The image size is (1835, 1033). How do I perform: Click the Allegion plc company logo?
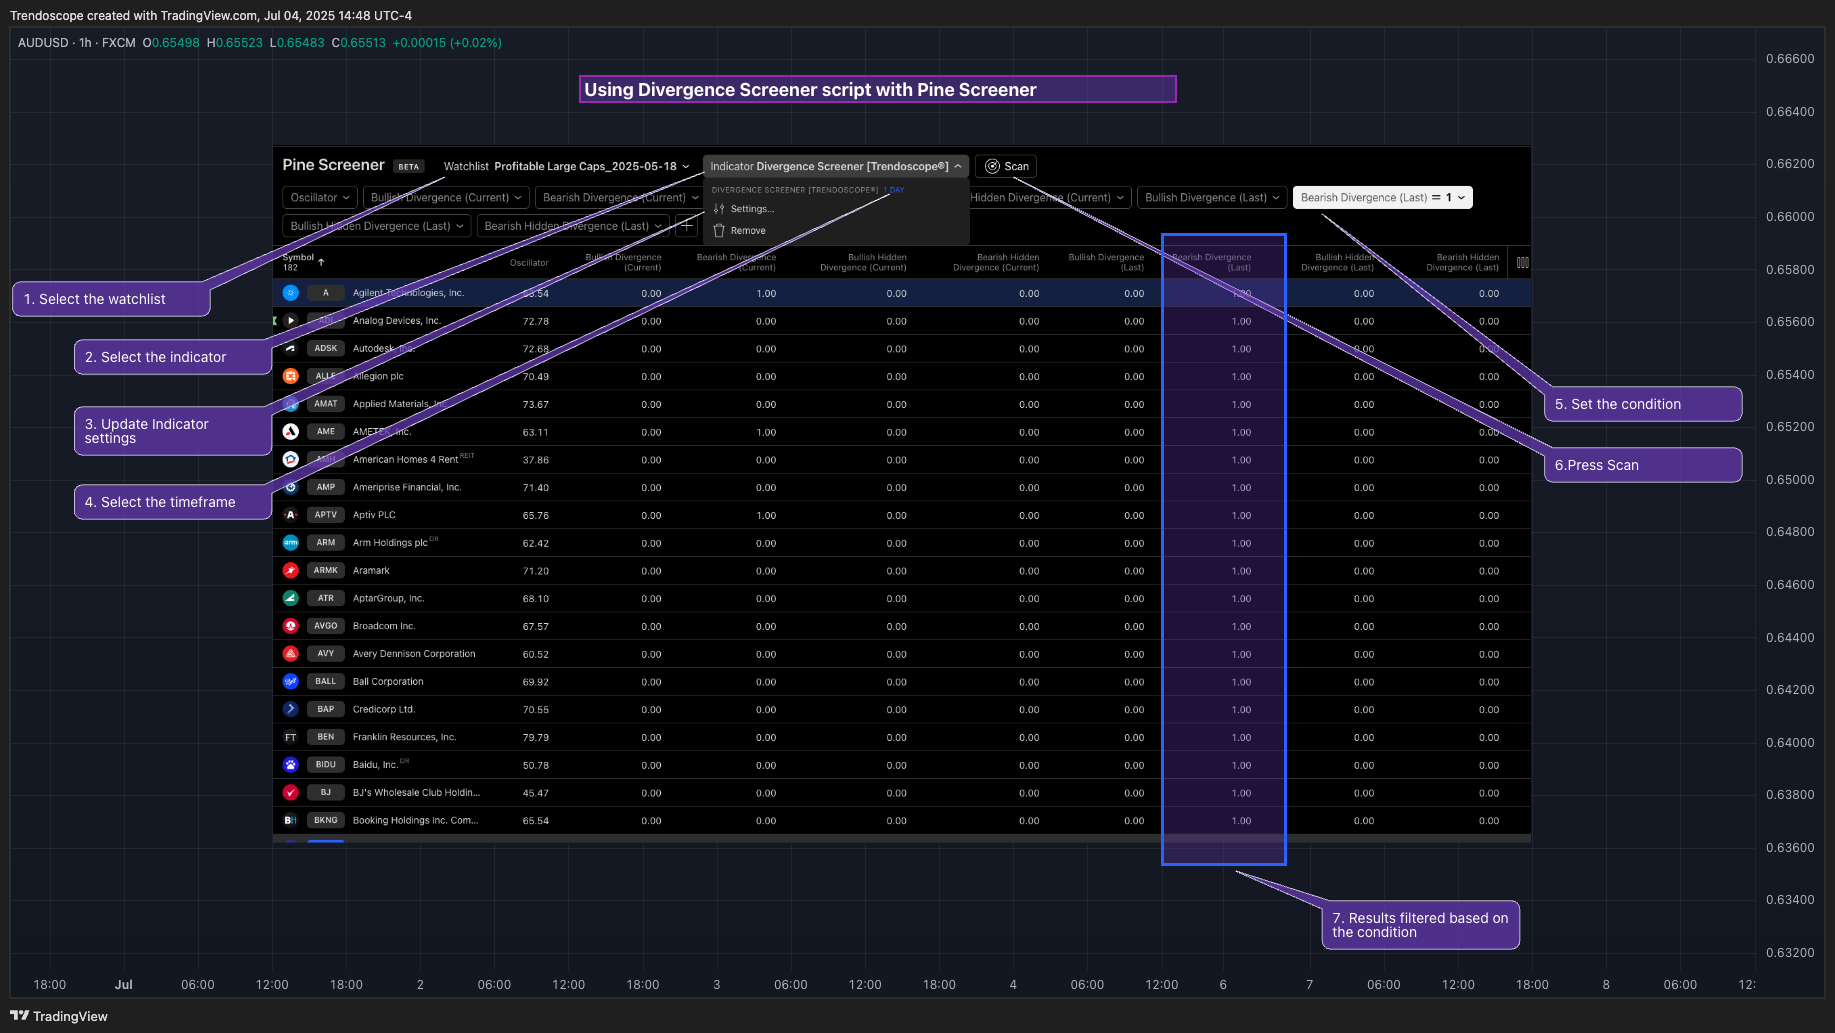coord(290,376)
